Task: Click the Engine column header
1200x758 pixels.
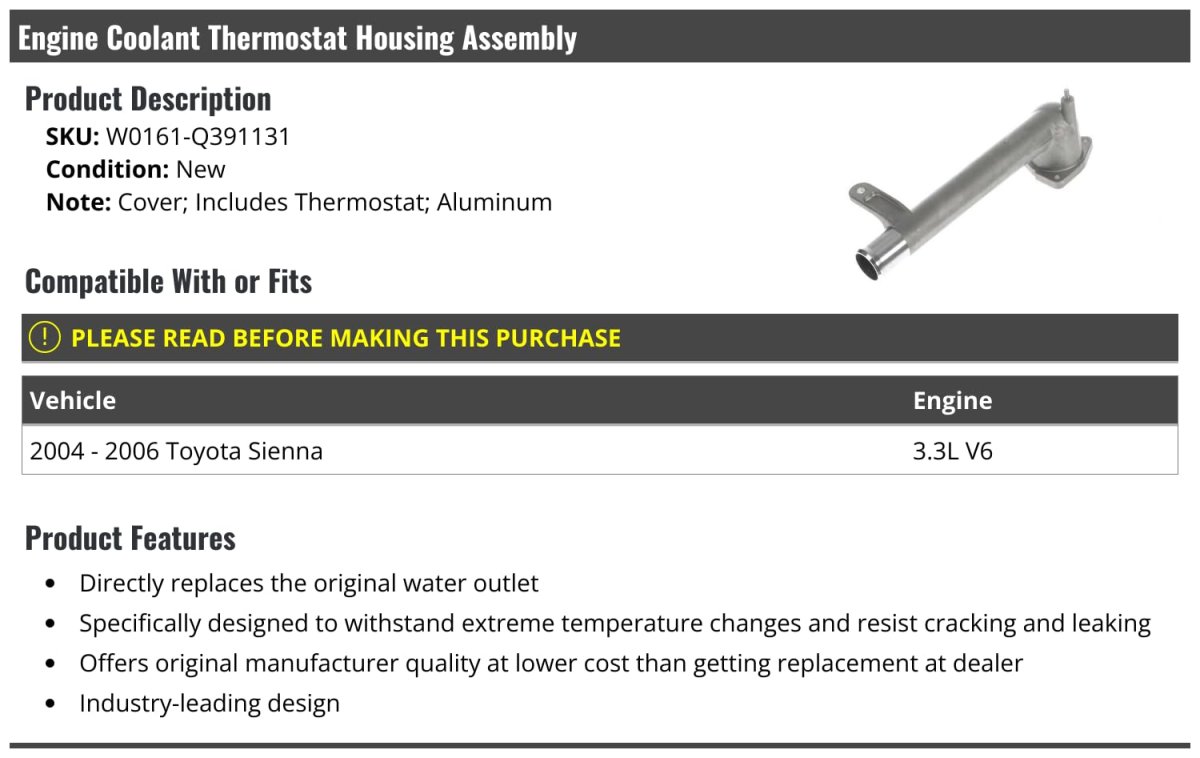Action: tap(952, 401)
